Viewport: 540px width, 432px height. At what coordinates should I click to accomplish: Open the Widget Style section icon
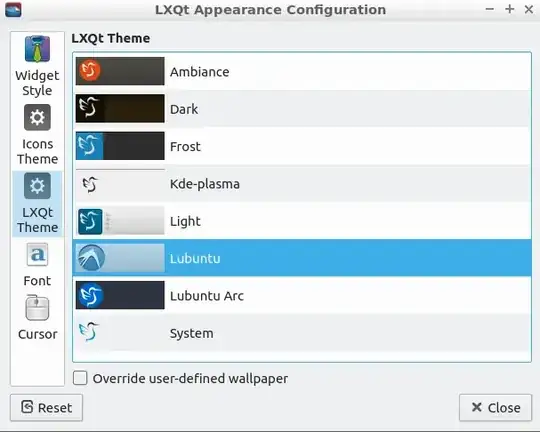37,49
